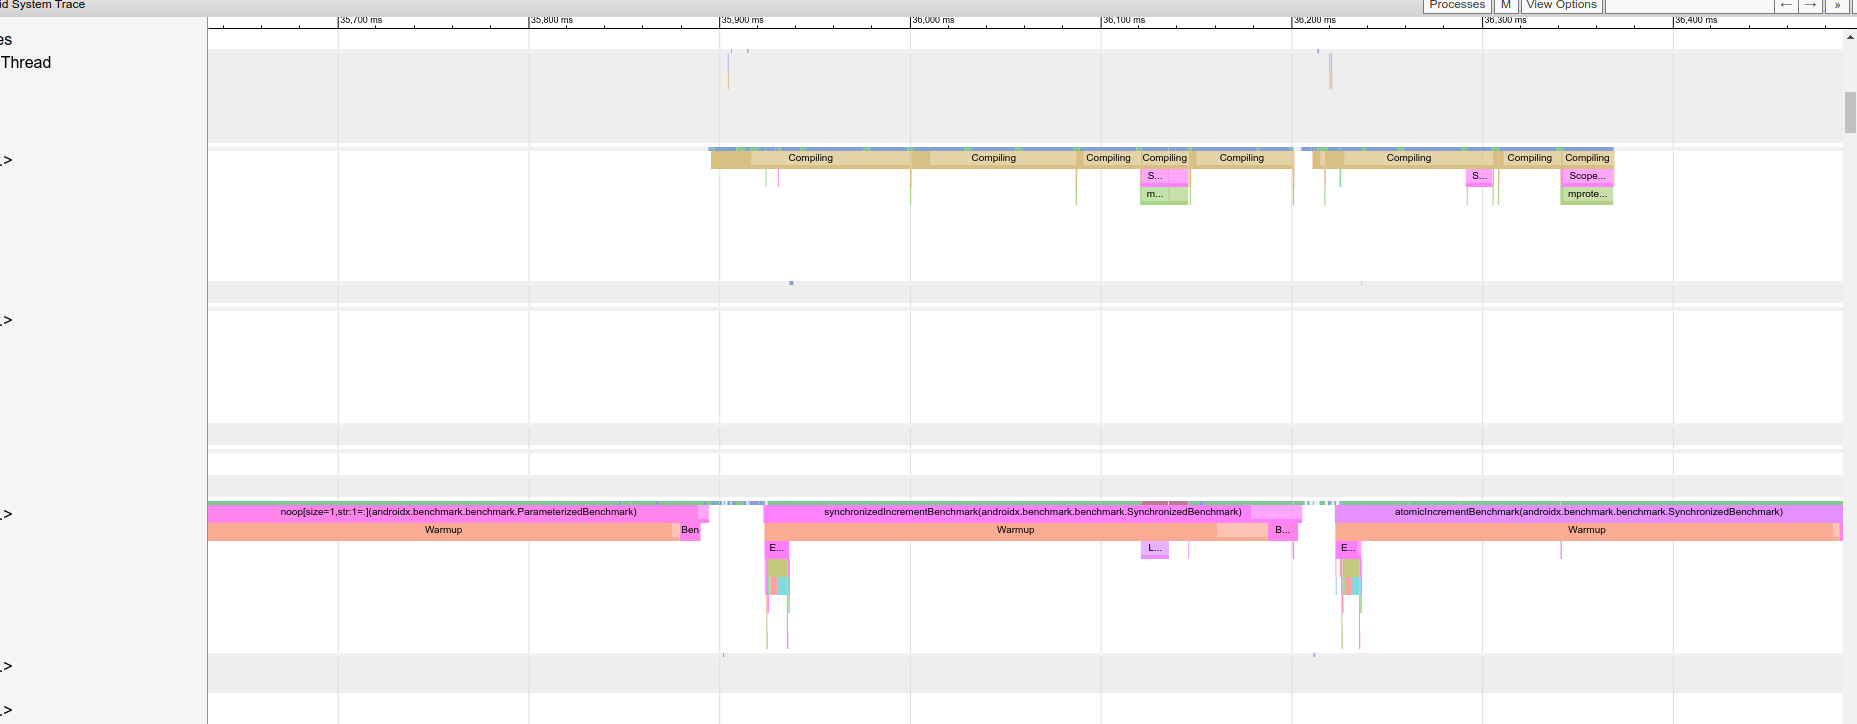Select the atomicIncrementBenchmark trace slice

(x=1588, y=512)
